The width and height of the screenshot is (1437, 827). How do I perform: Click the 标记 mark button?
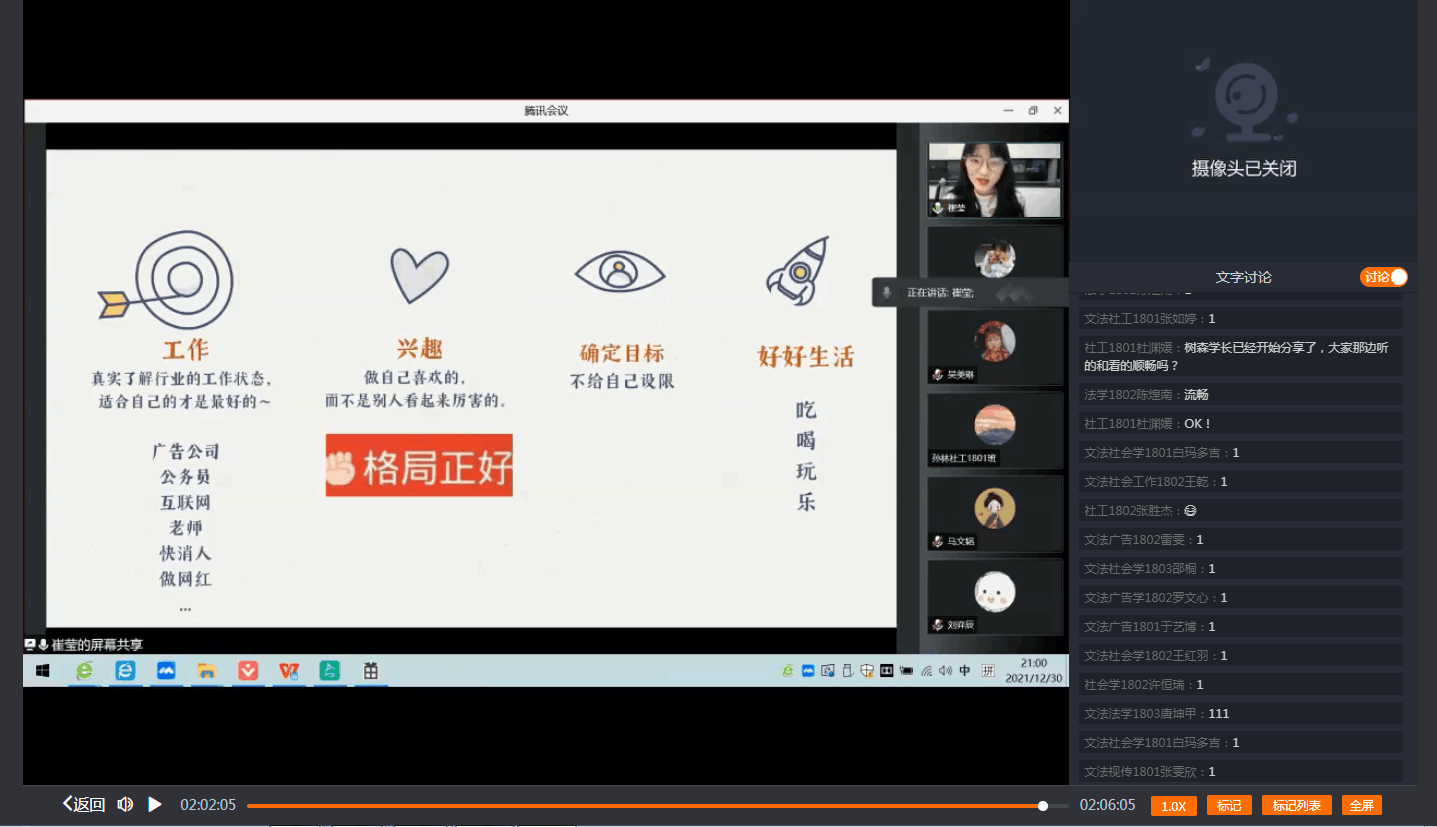[1229, 806]
